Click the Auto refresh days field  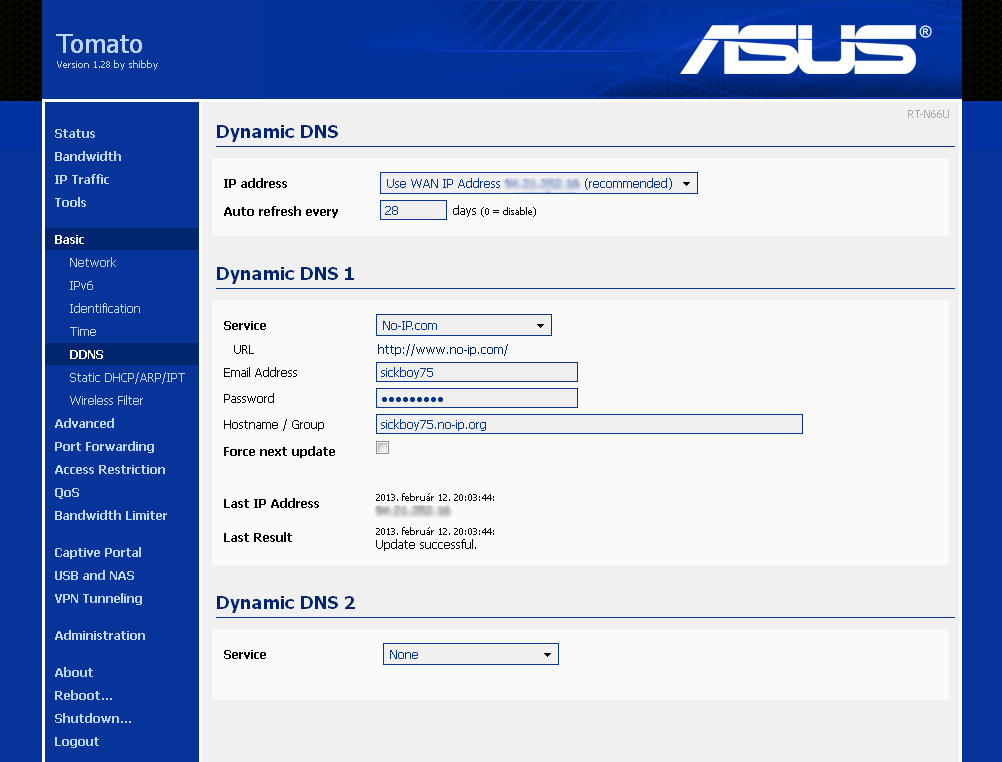pyautogui.click(x=413, y=210)
